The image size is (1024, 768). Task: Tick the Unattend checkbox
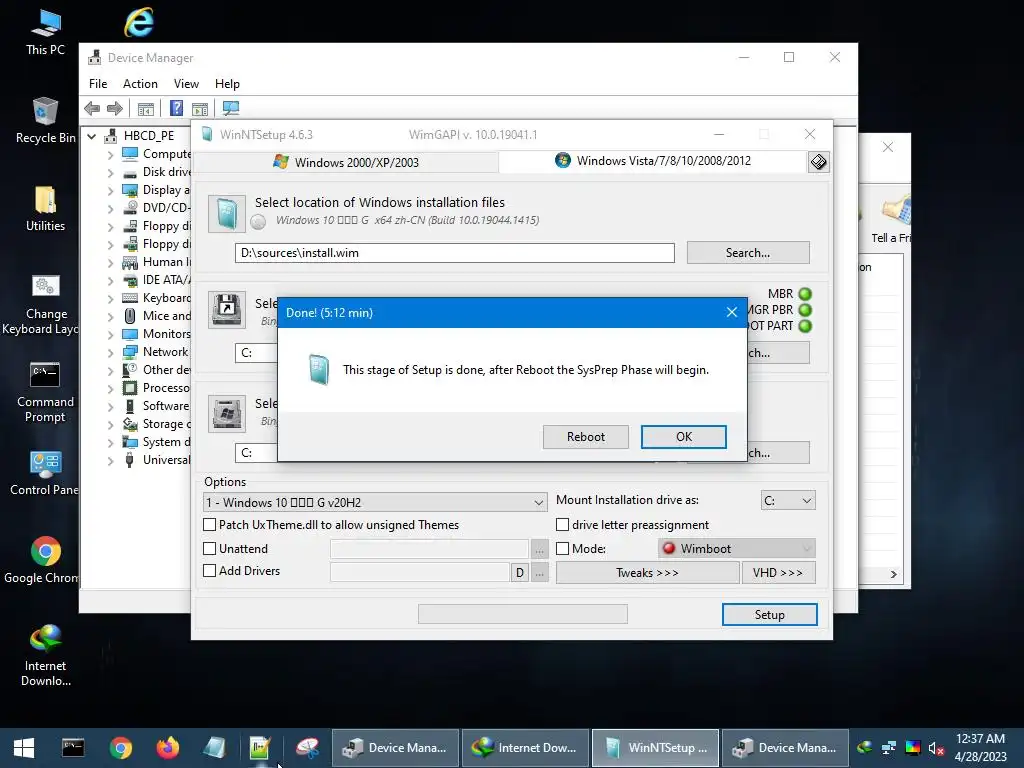click(210, 549)
